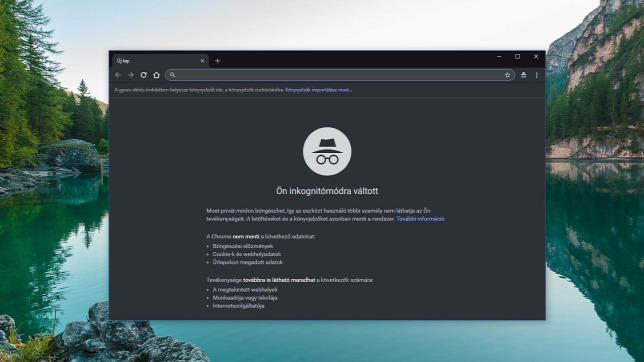
Task: Close the "Új lap" tab
Action: [x=202, y=61]
